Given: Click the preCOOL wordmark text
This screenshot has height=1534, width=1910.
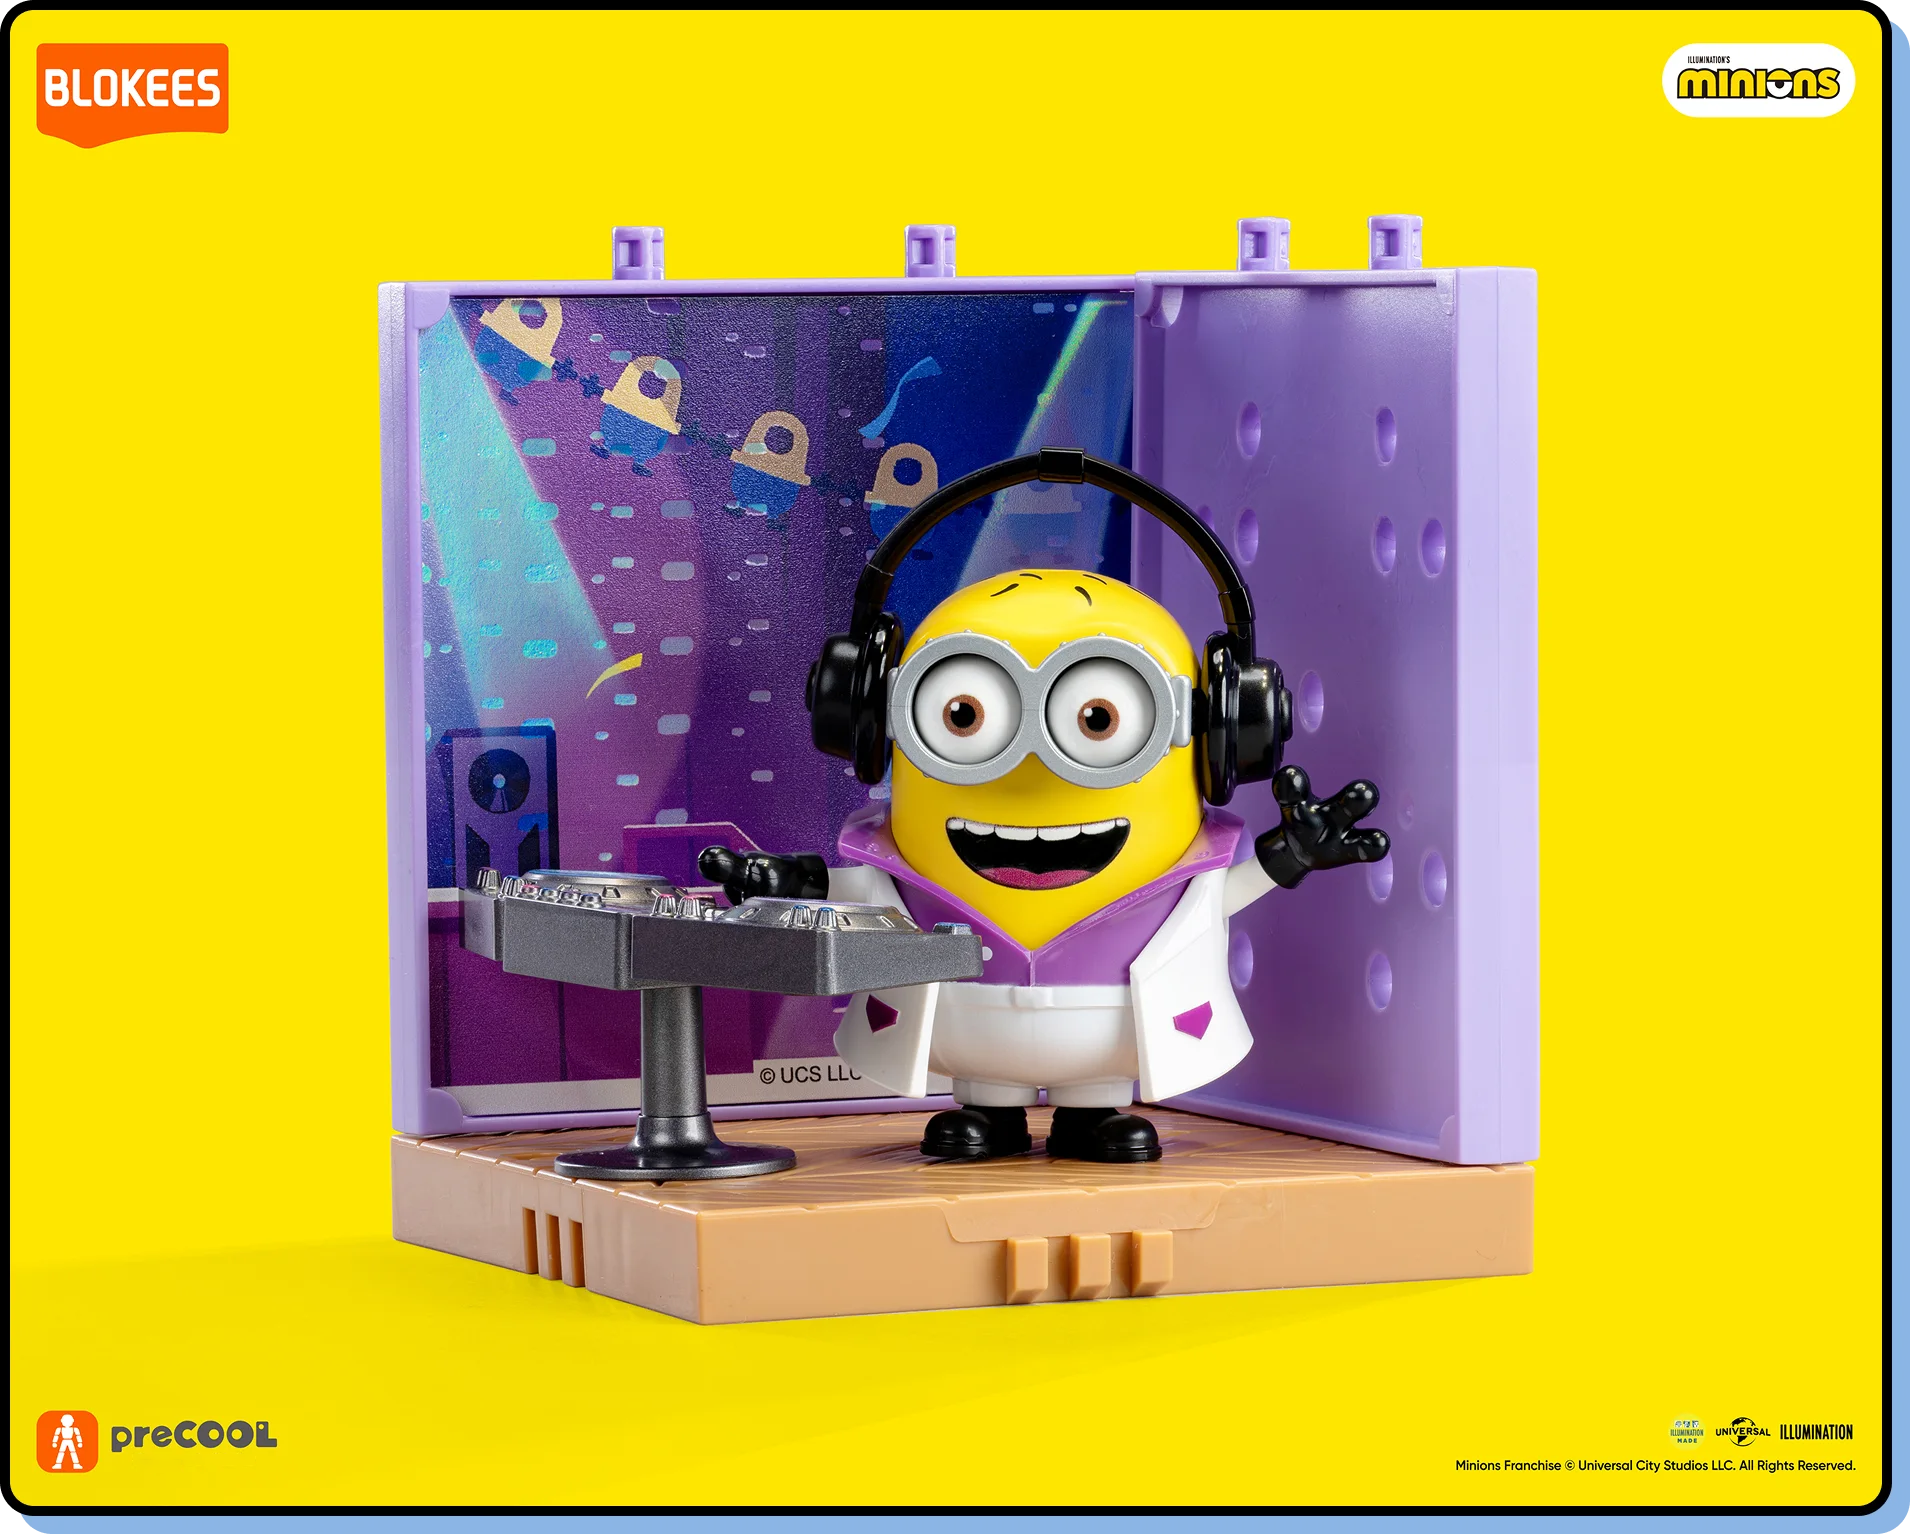Looking at the screenshot, I should (x=193, y=1436).
